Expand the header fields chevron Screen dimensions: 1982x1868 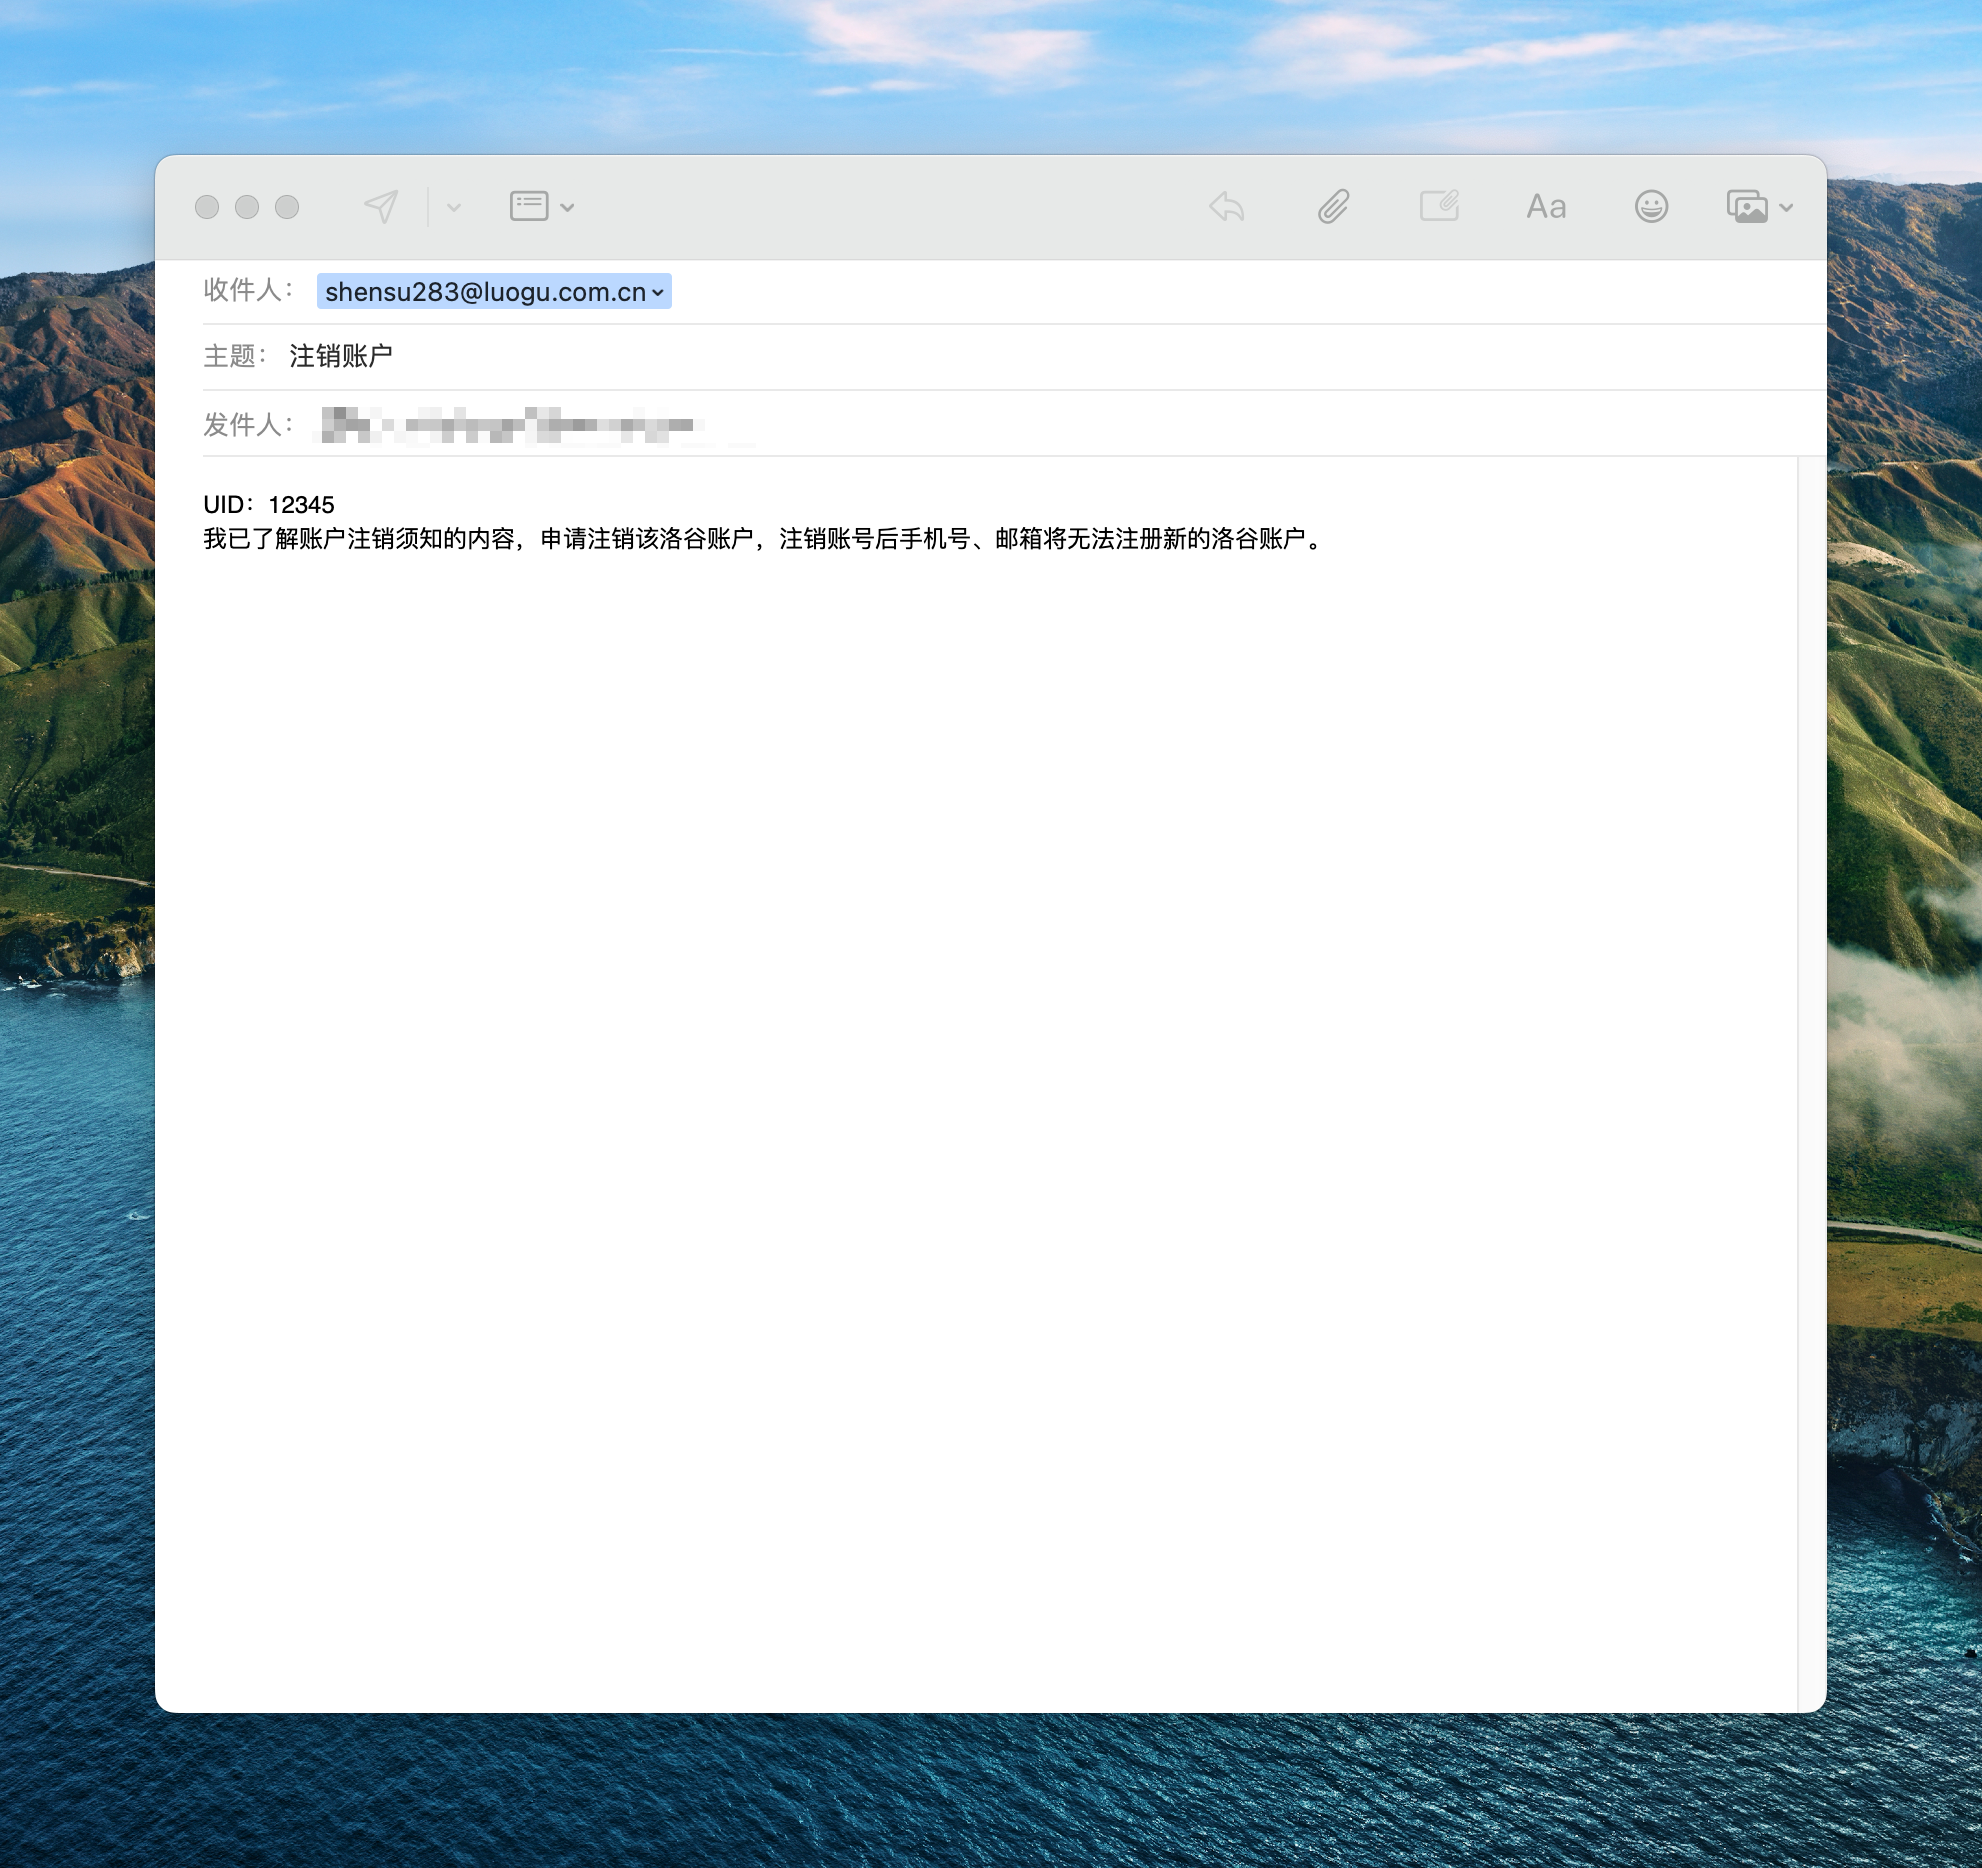click(567, 208)
